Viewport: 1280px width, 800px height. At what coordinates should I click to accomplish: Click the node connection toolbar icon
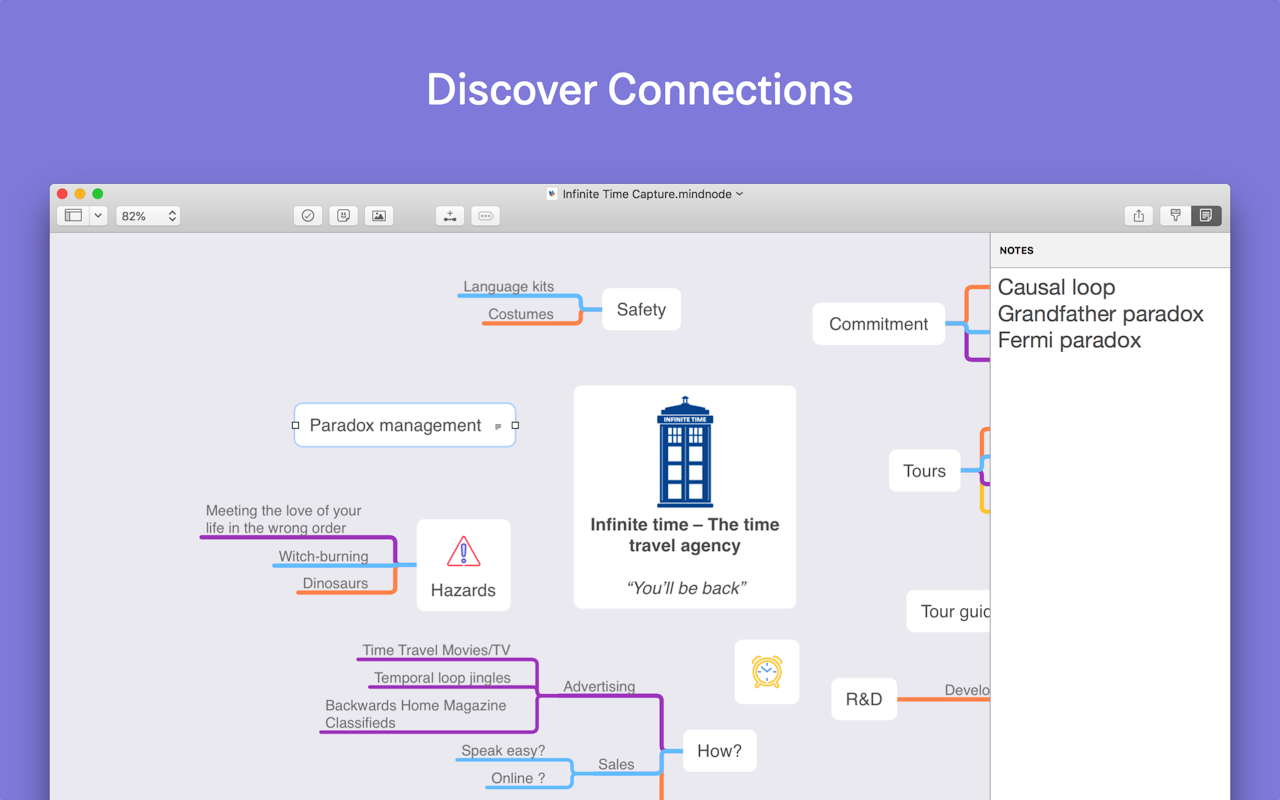[449, 215]
